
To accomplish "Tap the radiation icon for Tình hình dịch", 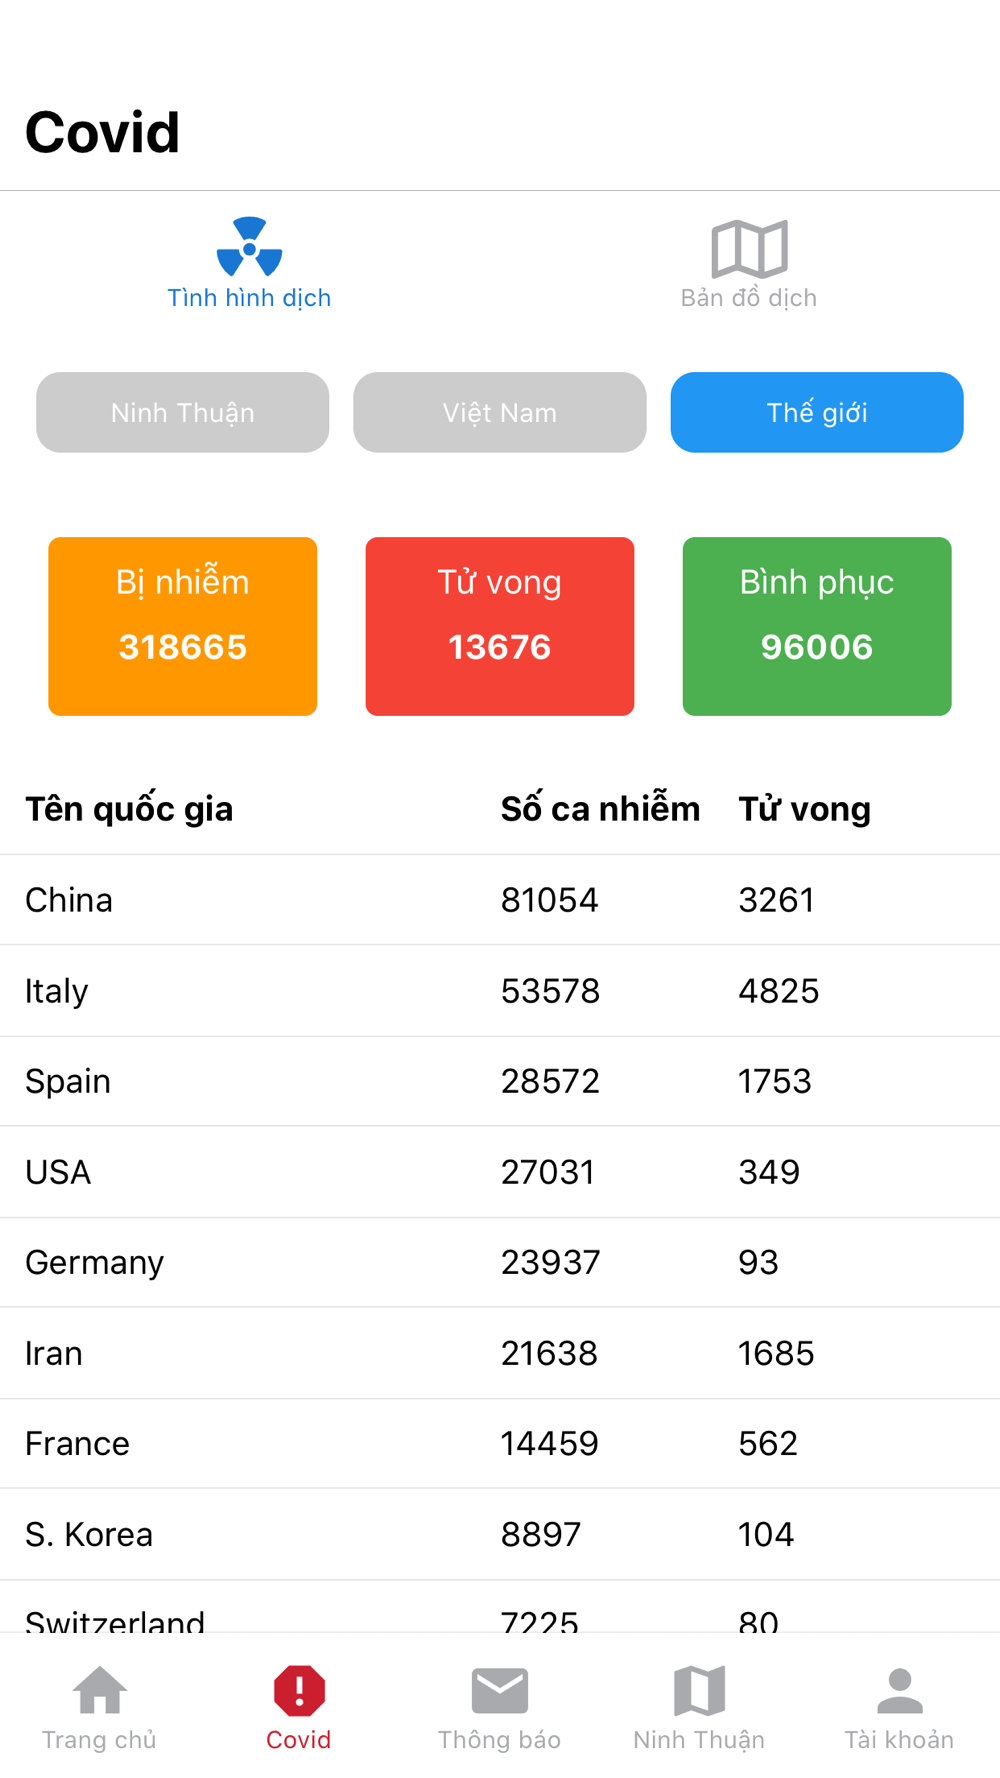I will 249,247.
